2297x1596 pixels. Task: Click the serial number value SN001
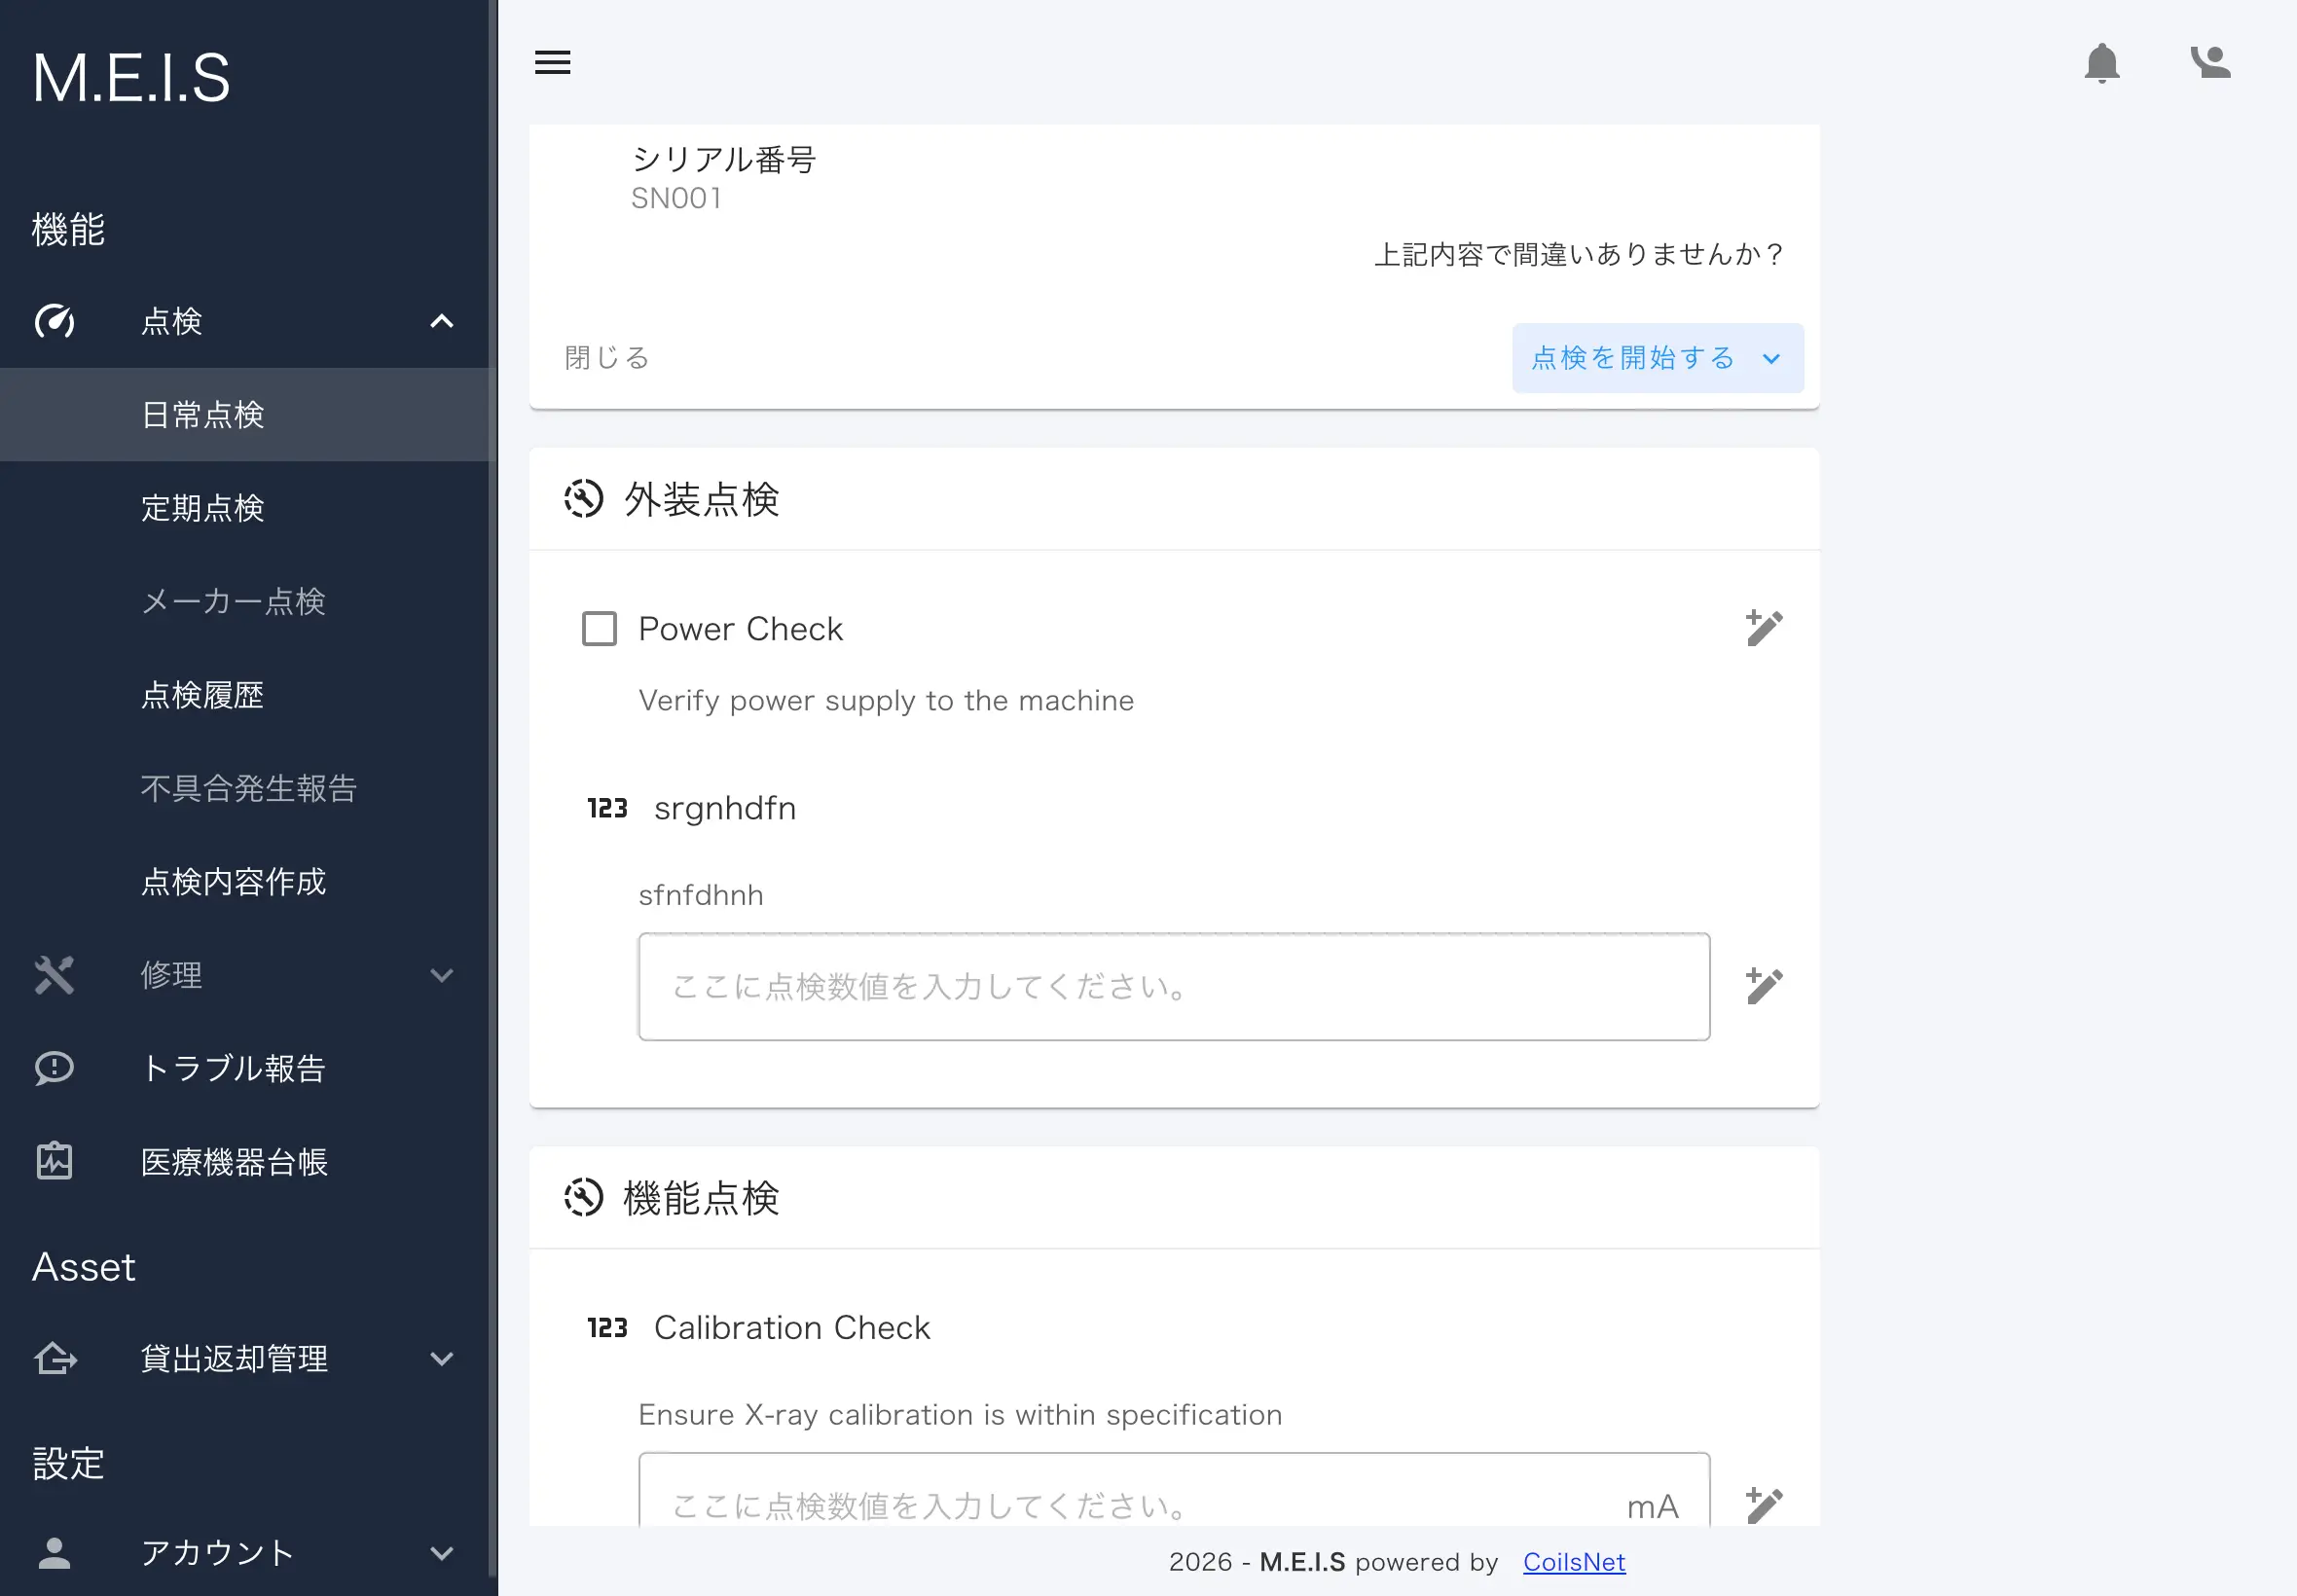677,198
